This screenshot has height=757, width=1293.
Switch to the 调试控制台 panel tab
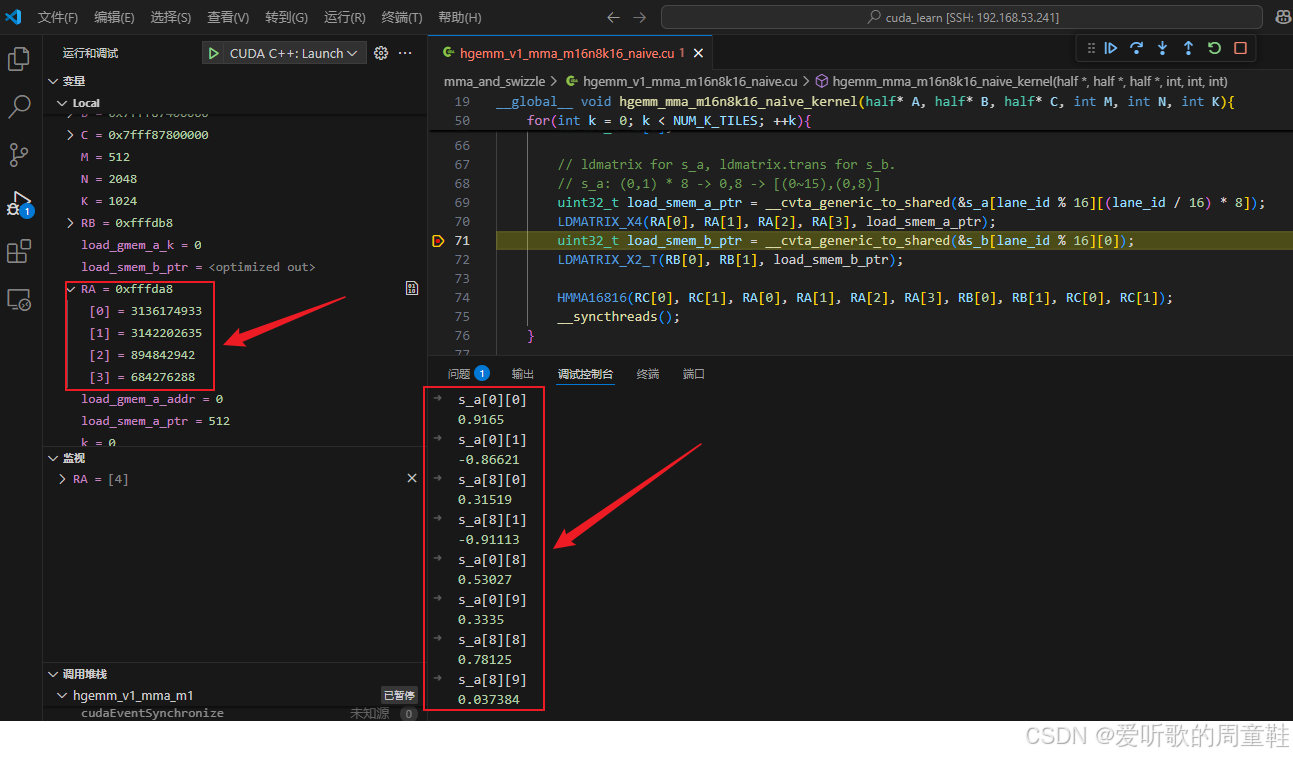585,373
